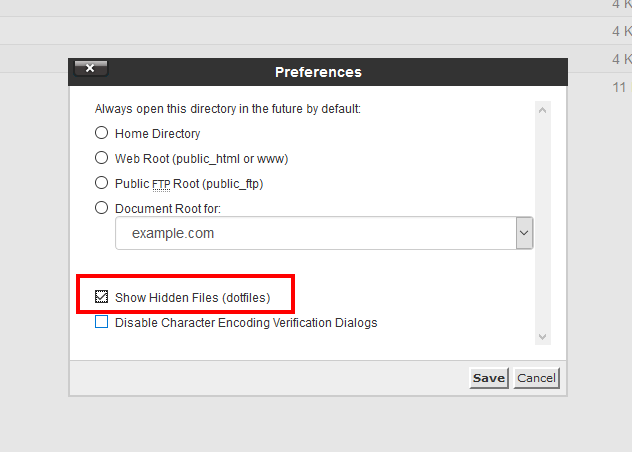Pick the Document Root for radio button
Screen dimensions: 632x452
click(101, 208)
